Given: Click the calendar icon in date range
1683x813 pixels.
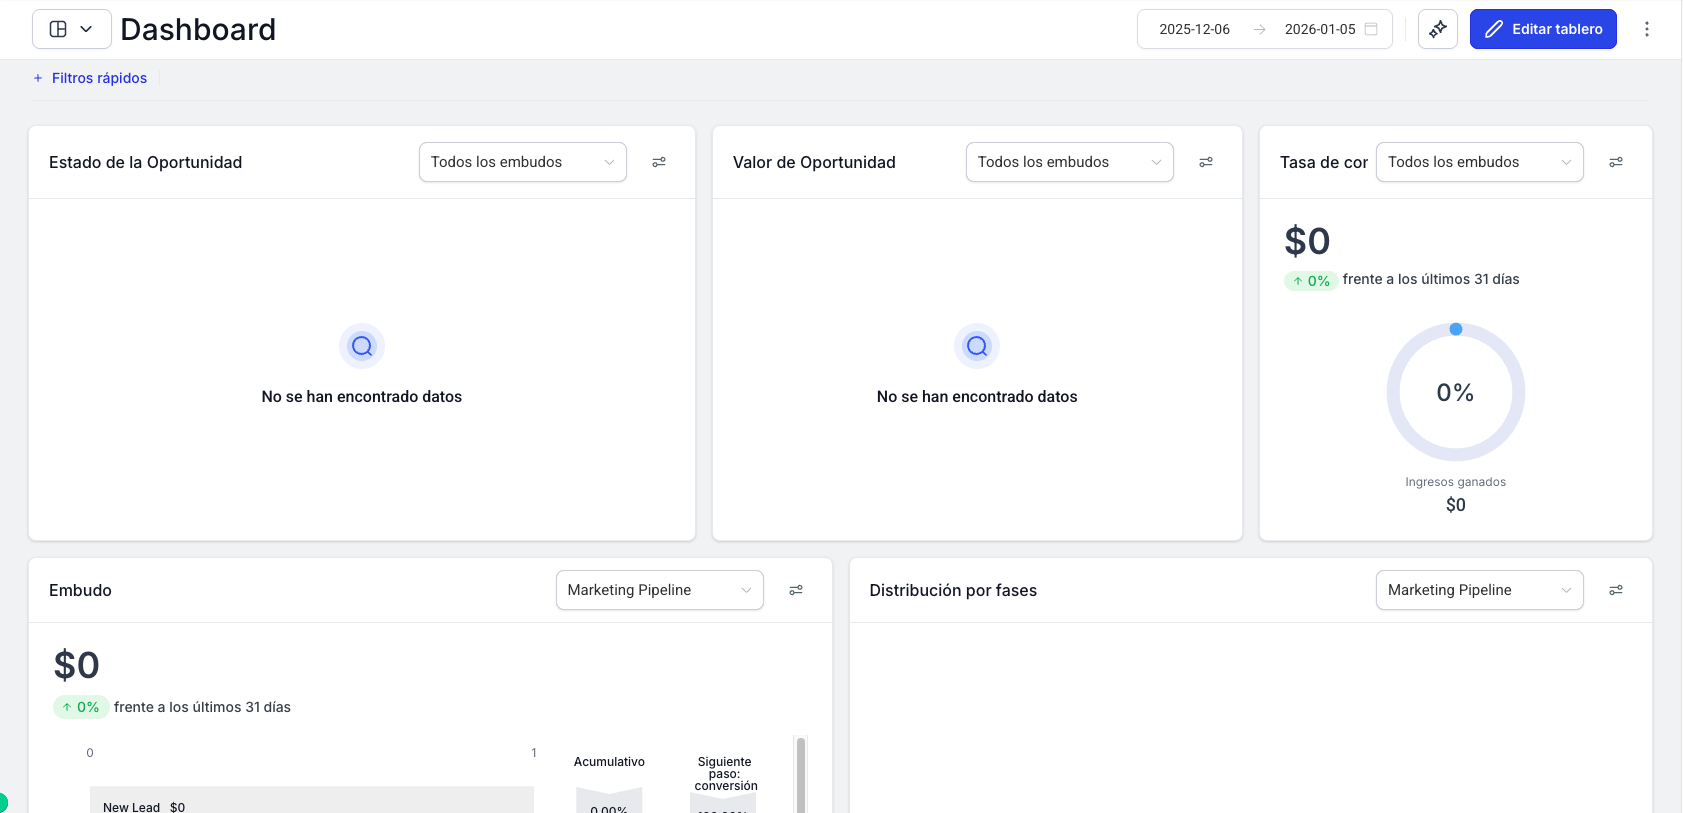Looking at the screenshot, I should 1371,29.
